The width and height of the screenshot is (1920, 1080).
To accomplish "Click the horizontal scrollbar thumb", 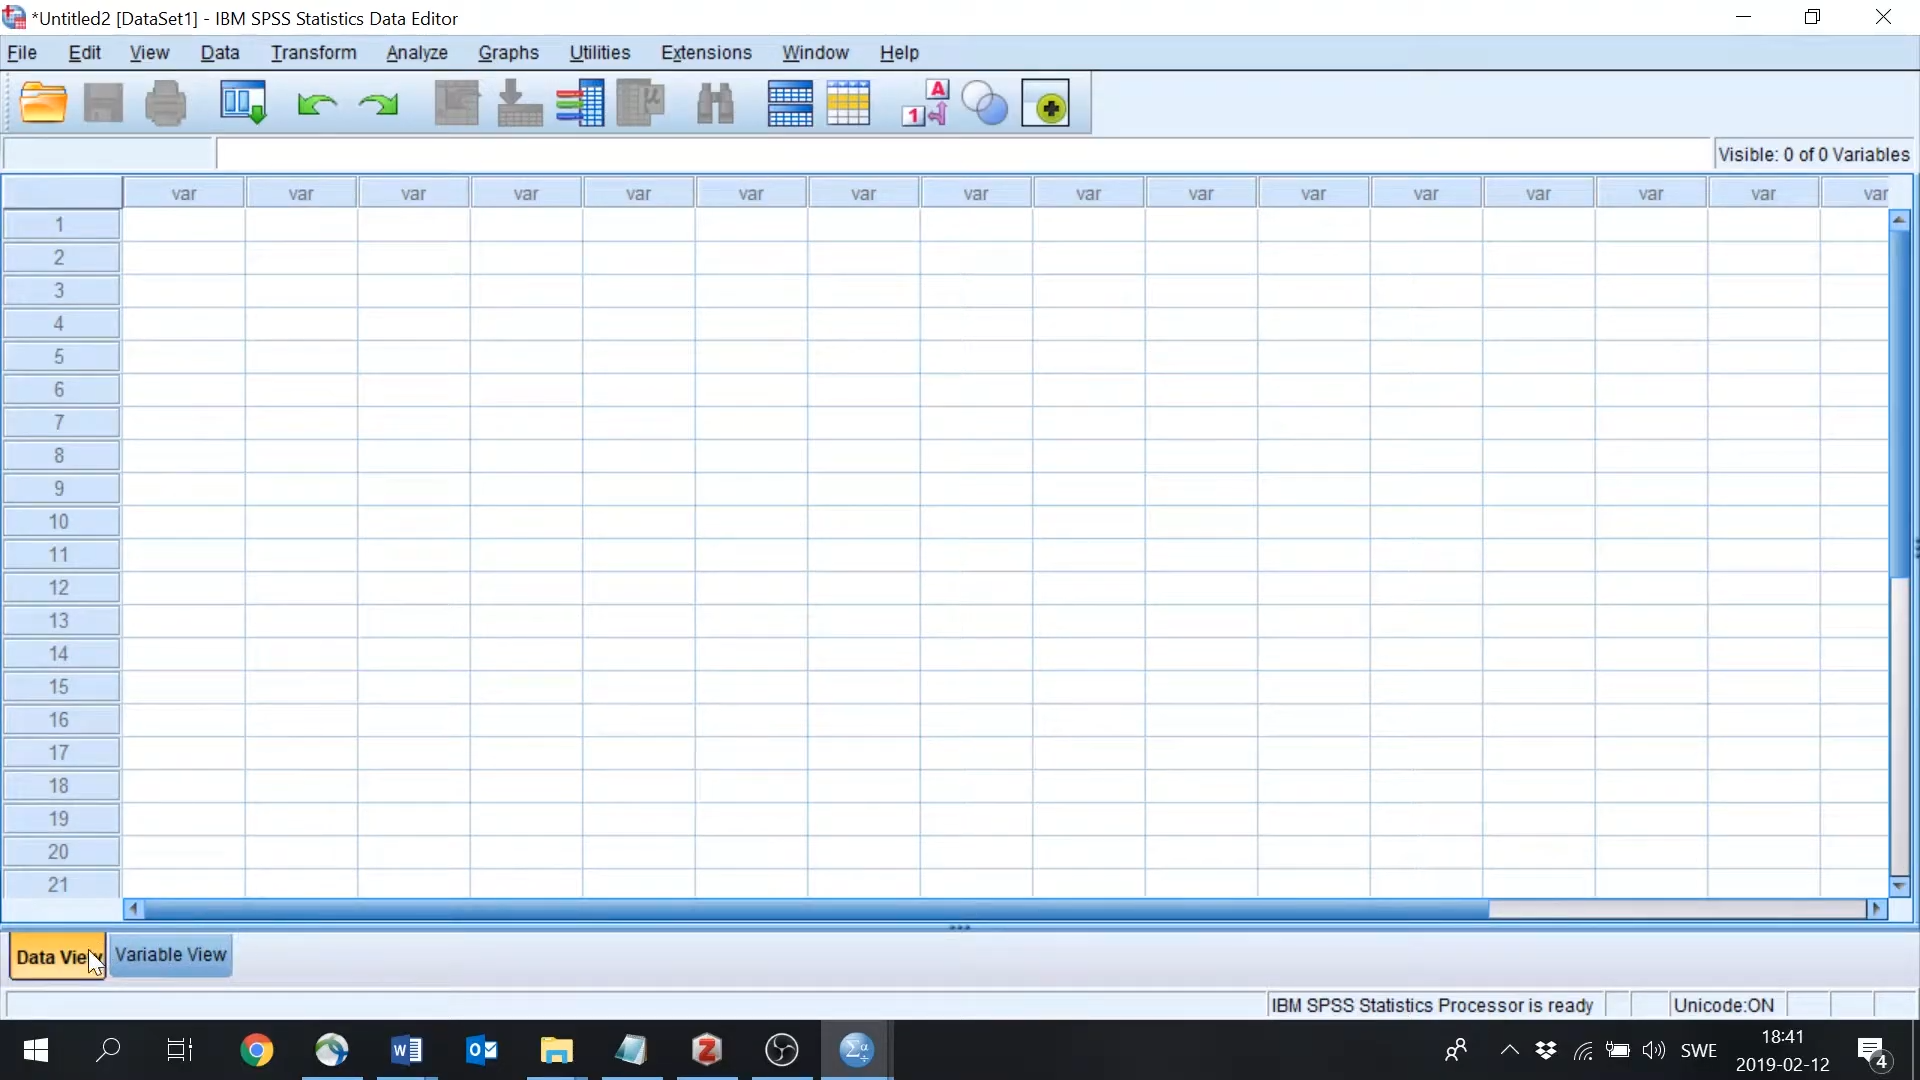I will tap(816, 909).
